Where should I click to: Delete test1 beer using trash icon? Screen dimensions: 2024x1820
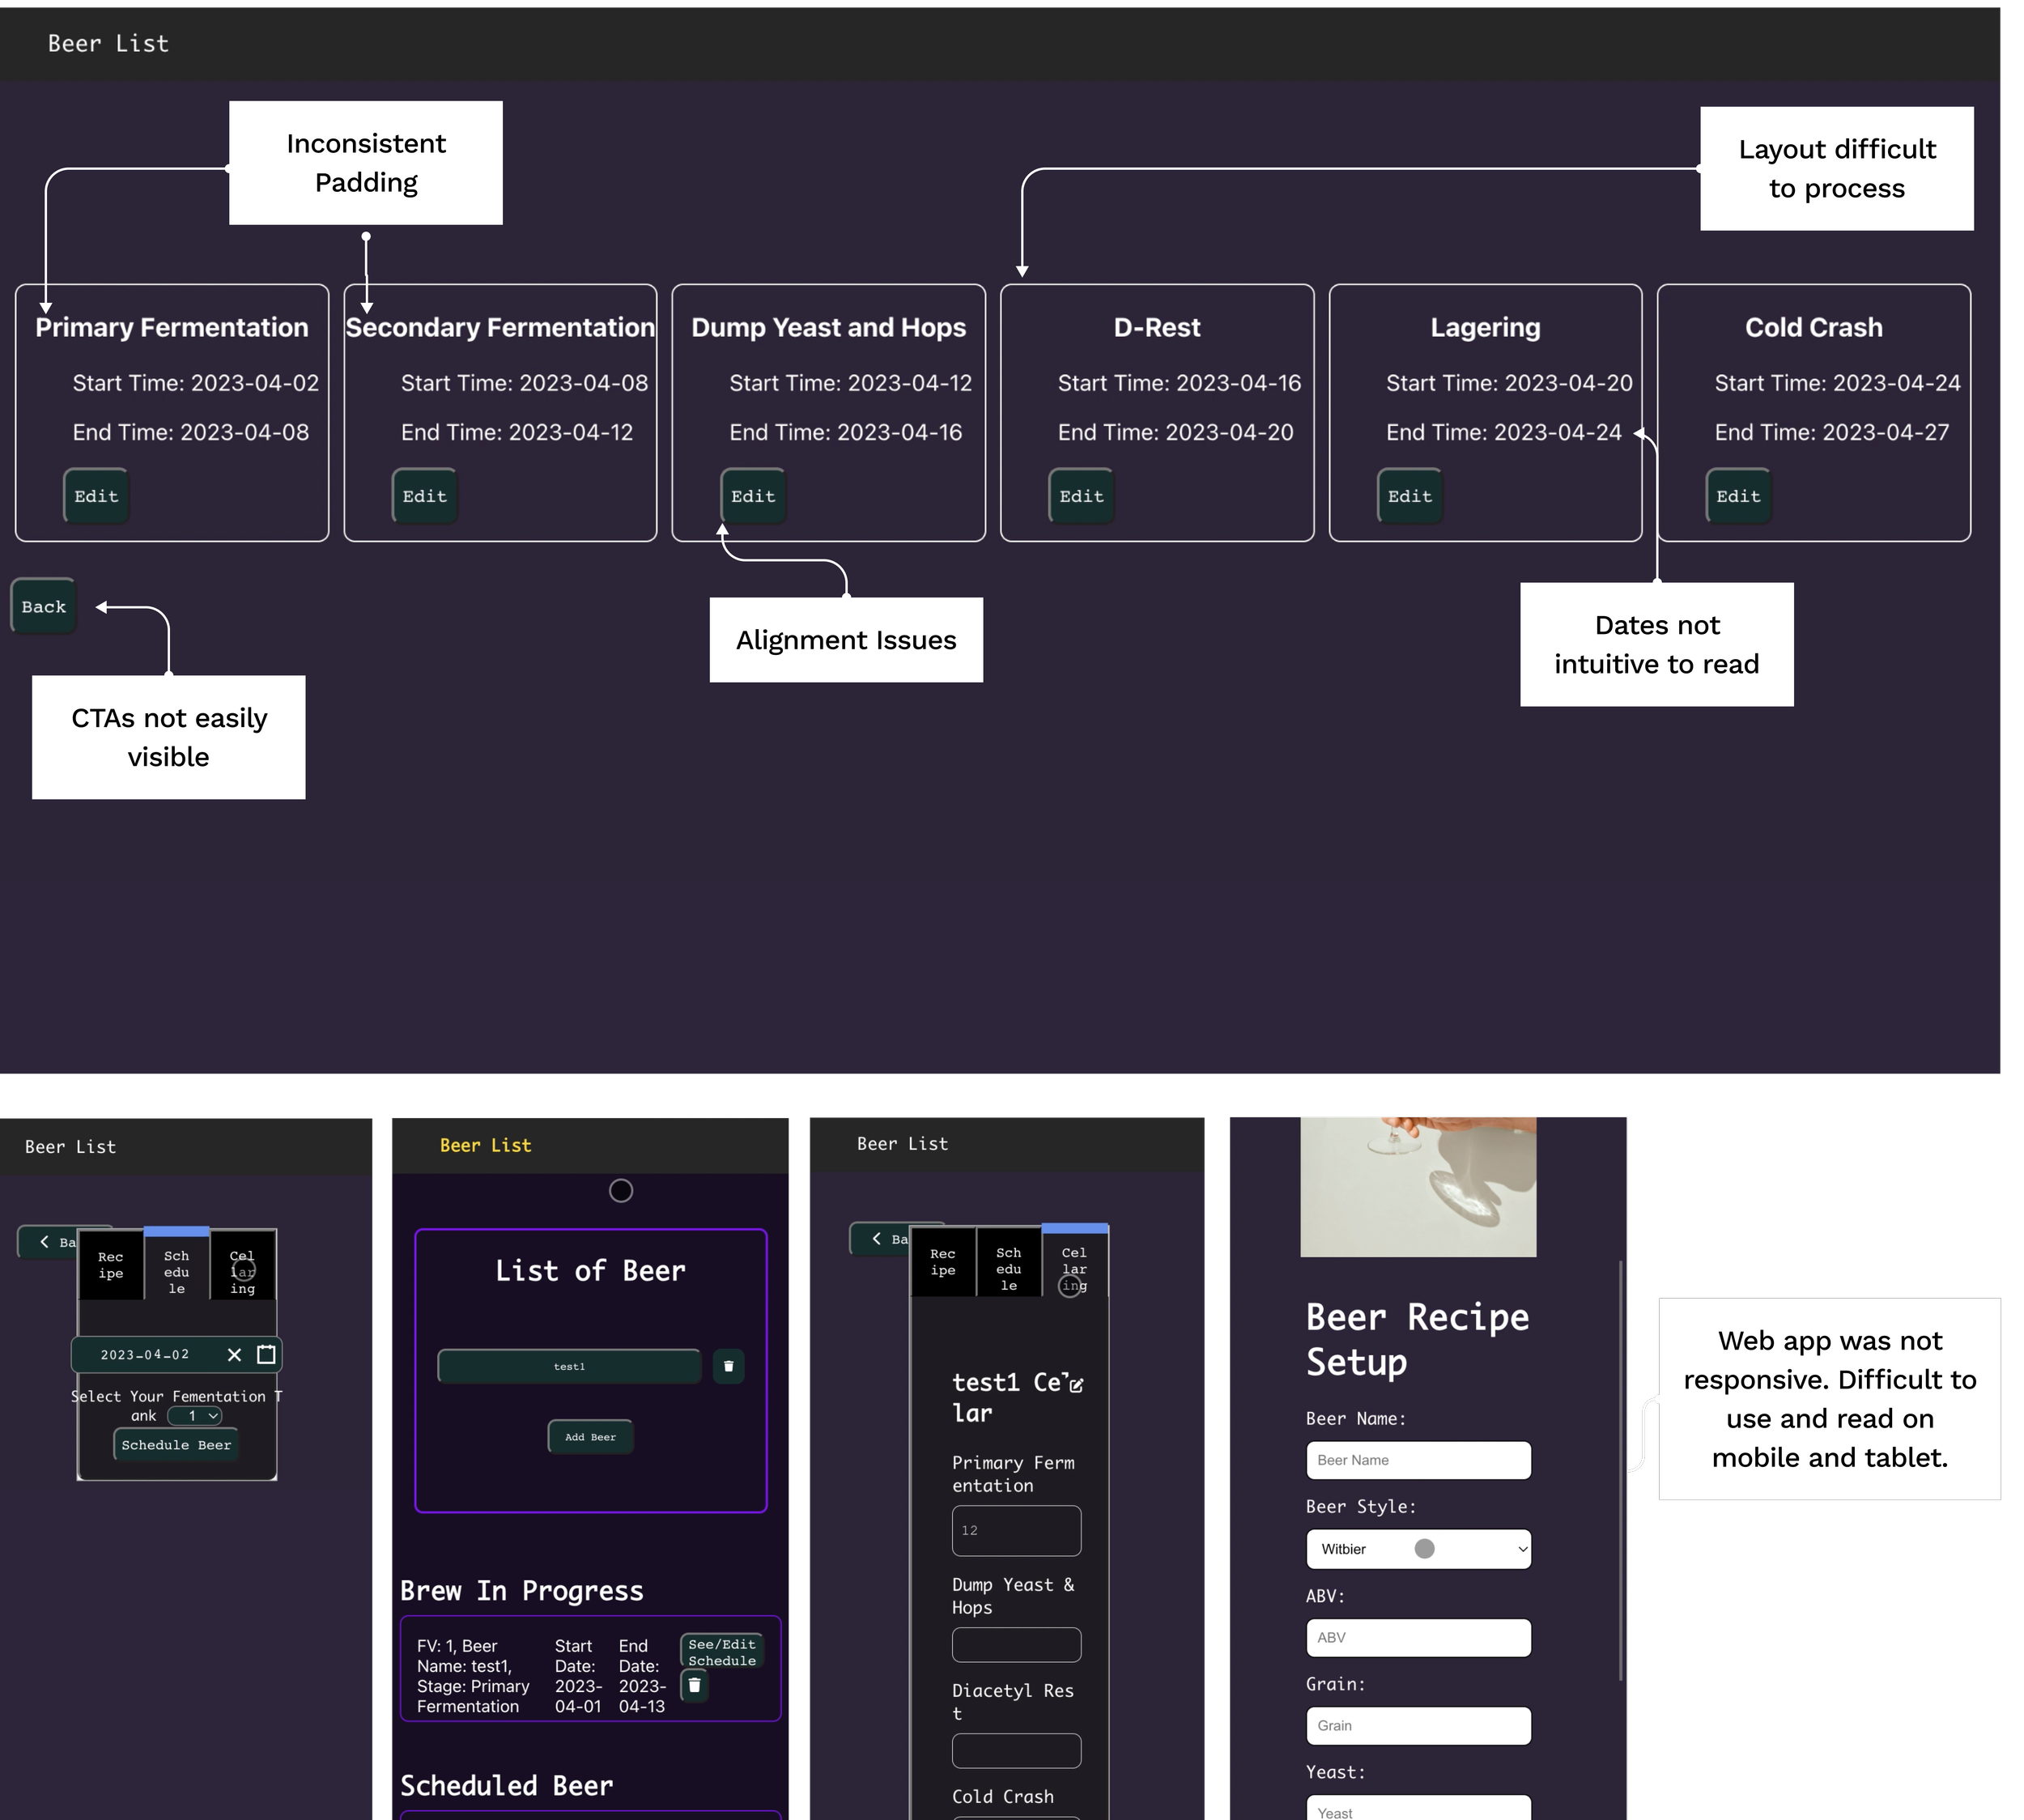(728, 1366)
